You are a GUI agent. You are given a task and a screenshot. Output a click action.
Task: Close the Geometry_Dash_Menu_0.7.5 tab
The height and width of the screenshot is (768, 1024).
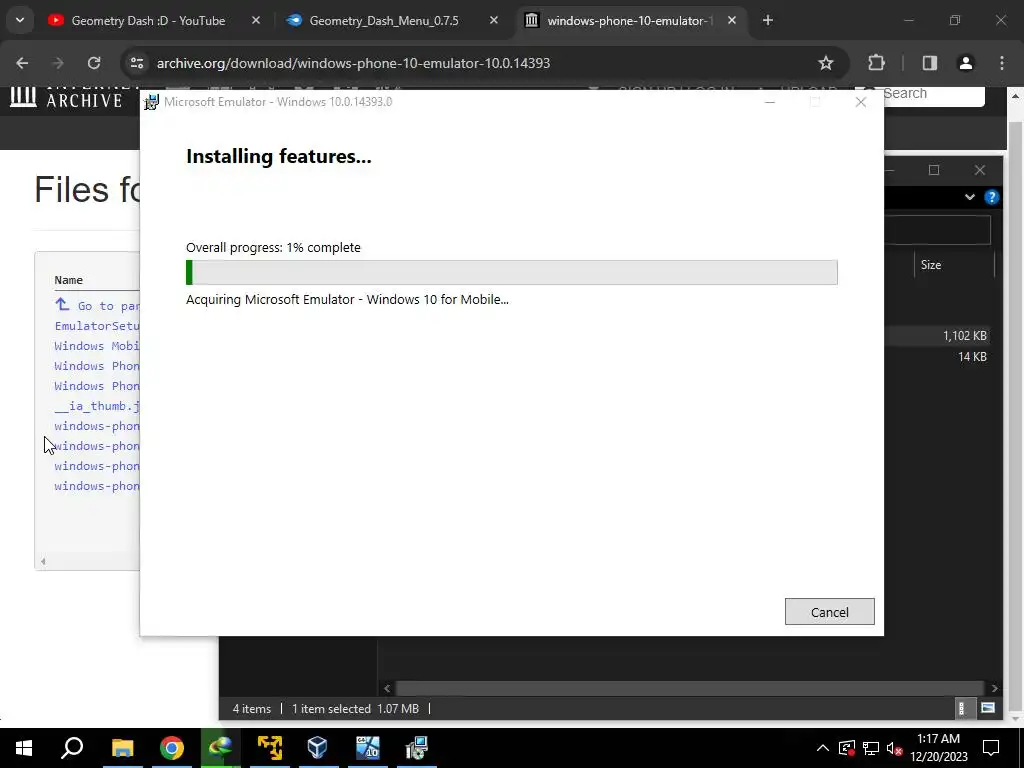[x=494, y=21]
